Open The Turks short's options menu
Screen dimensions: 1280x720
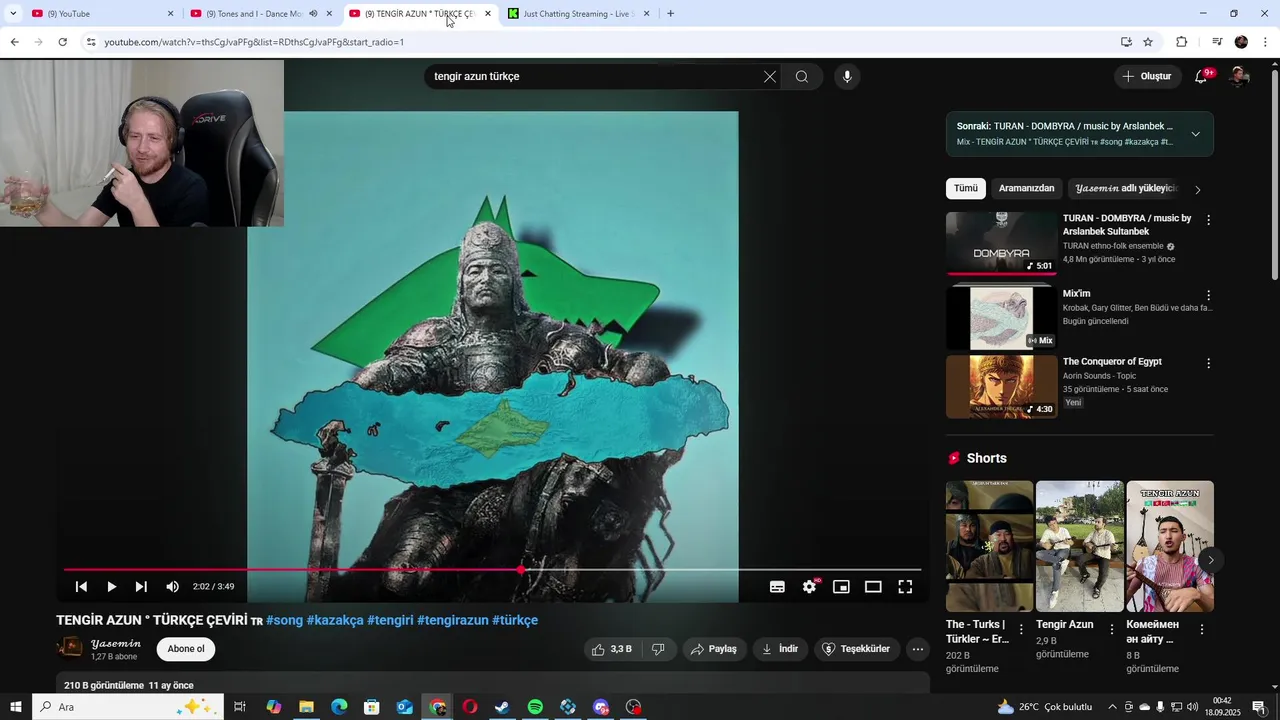[1021, 630]
